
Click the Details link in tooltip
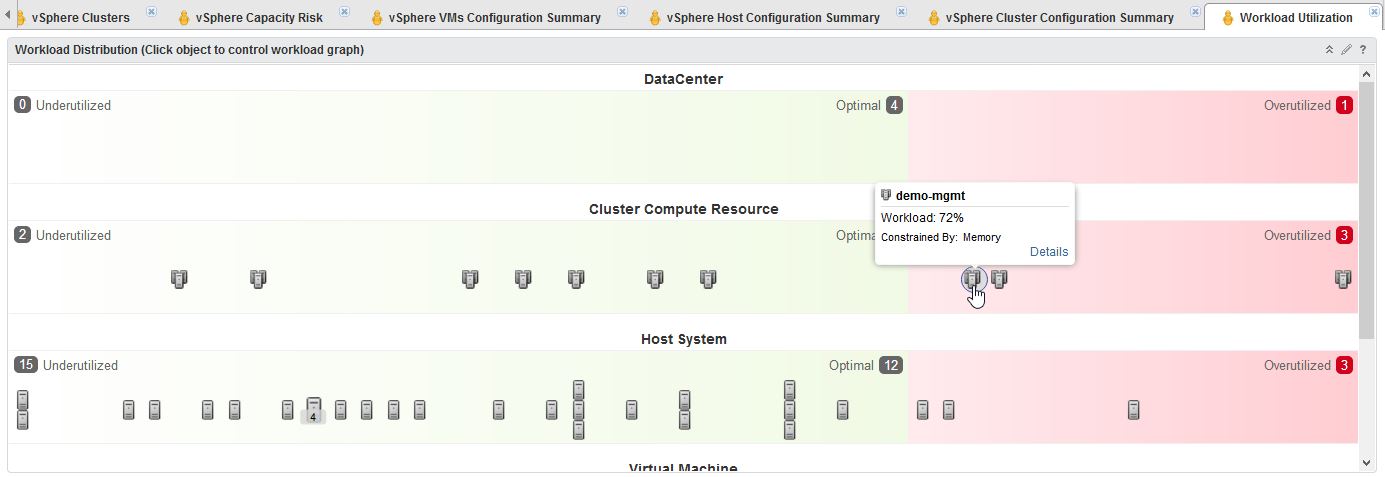(1049, 252)
